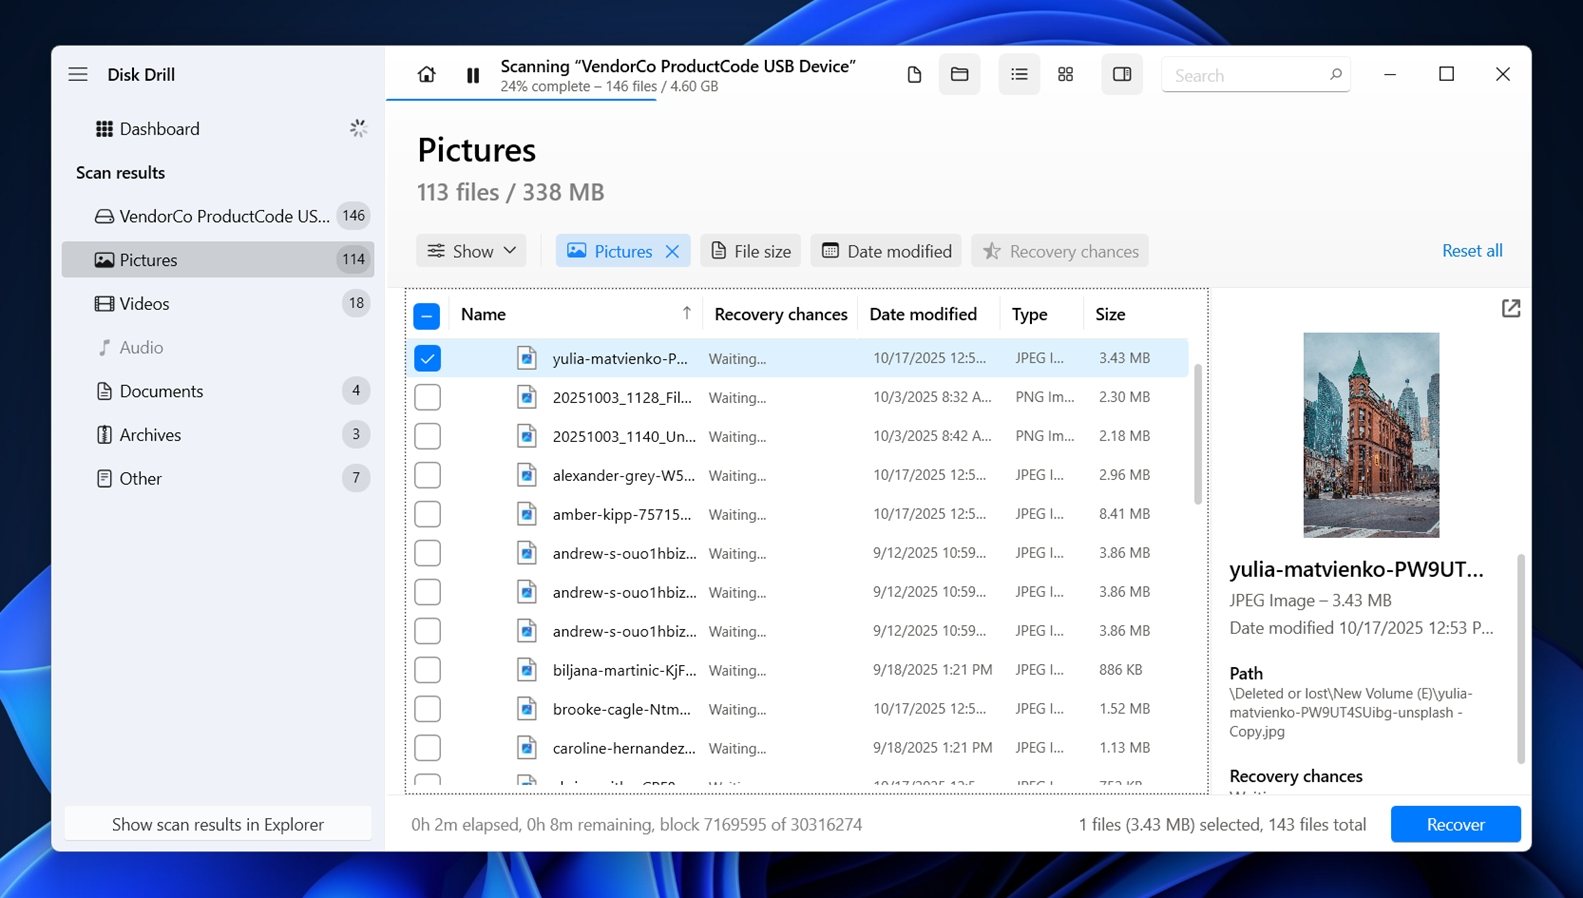Open the Date modified filter dropdown

(887, 252)
